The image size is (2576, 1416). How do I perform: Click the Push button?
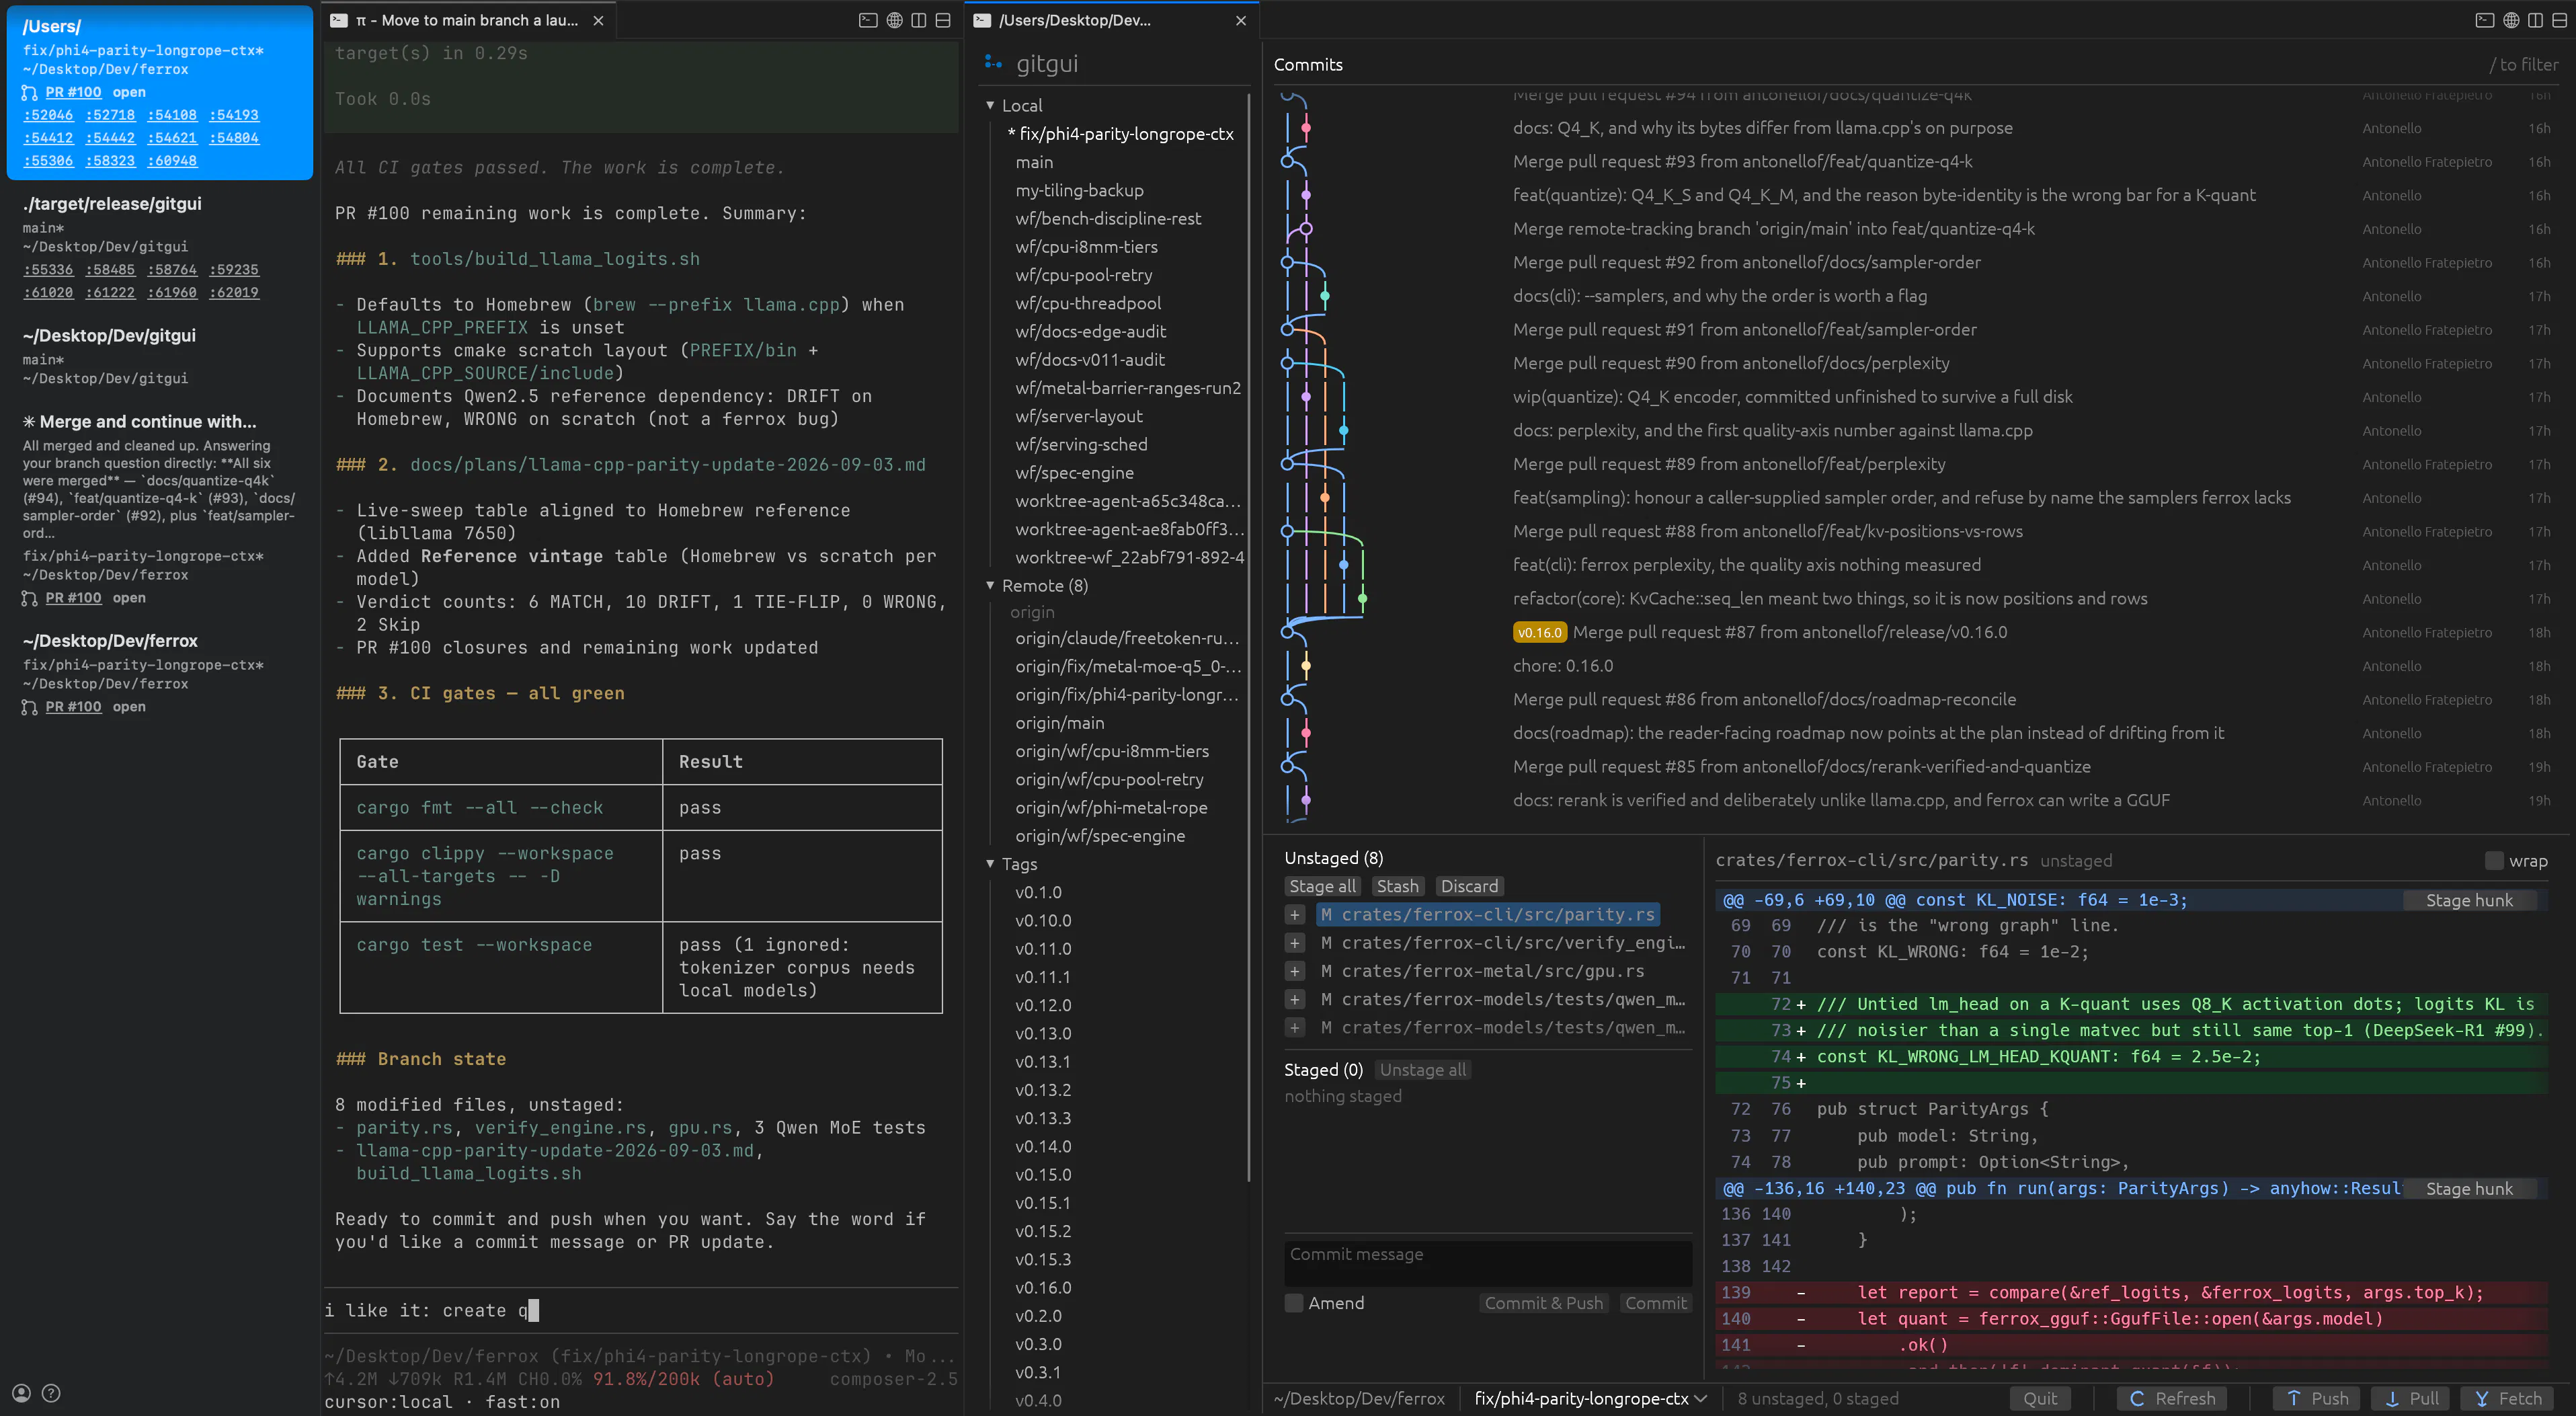point(2317,1398)
